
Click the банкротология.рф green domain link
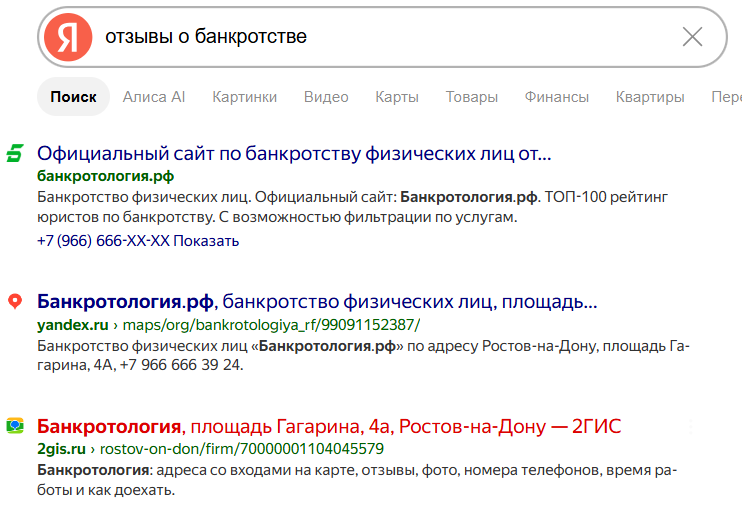click(x=106, y=176)
